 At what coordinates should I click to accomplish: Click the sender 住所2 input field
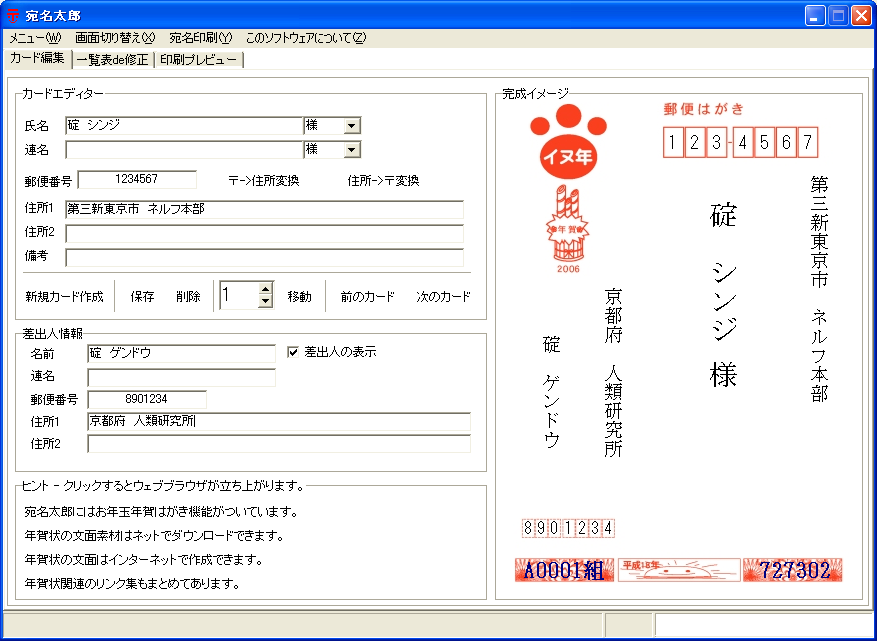(x=279, y=444)
